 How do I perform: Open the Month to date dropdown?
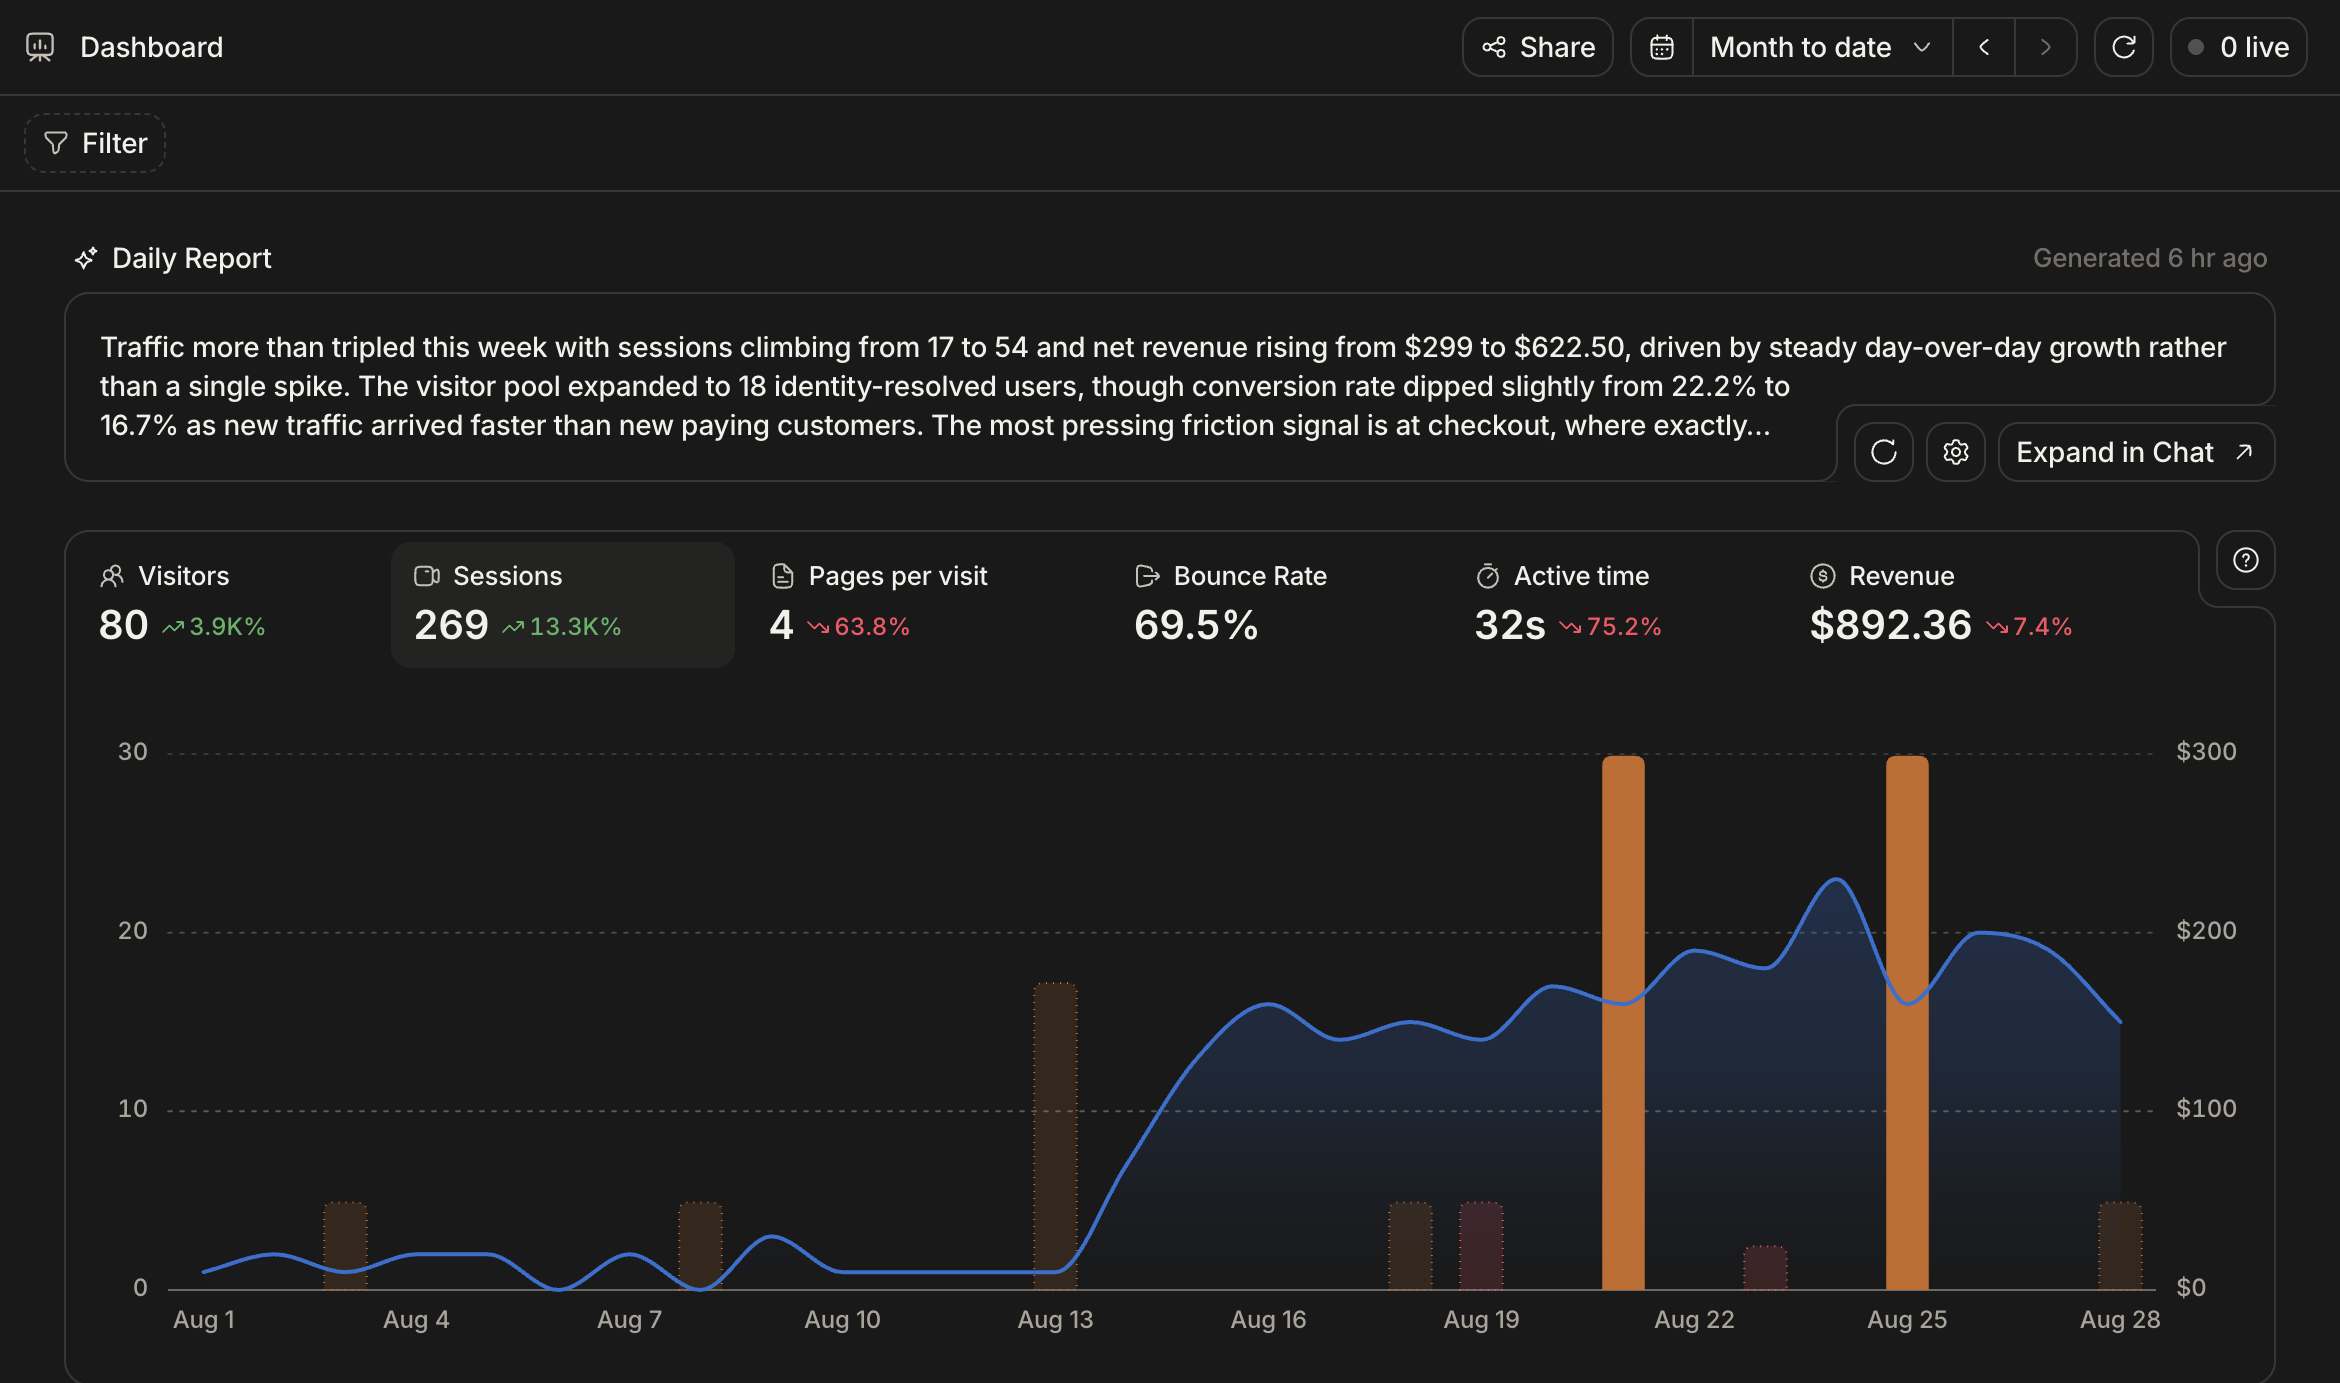(x=1822, y=47)
